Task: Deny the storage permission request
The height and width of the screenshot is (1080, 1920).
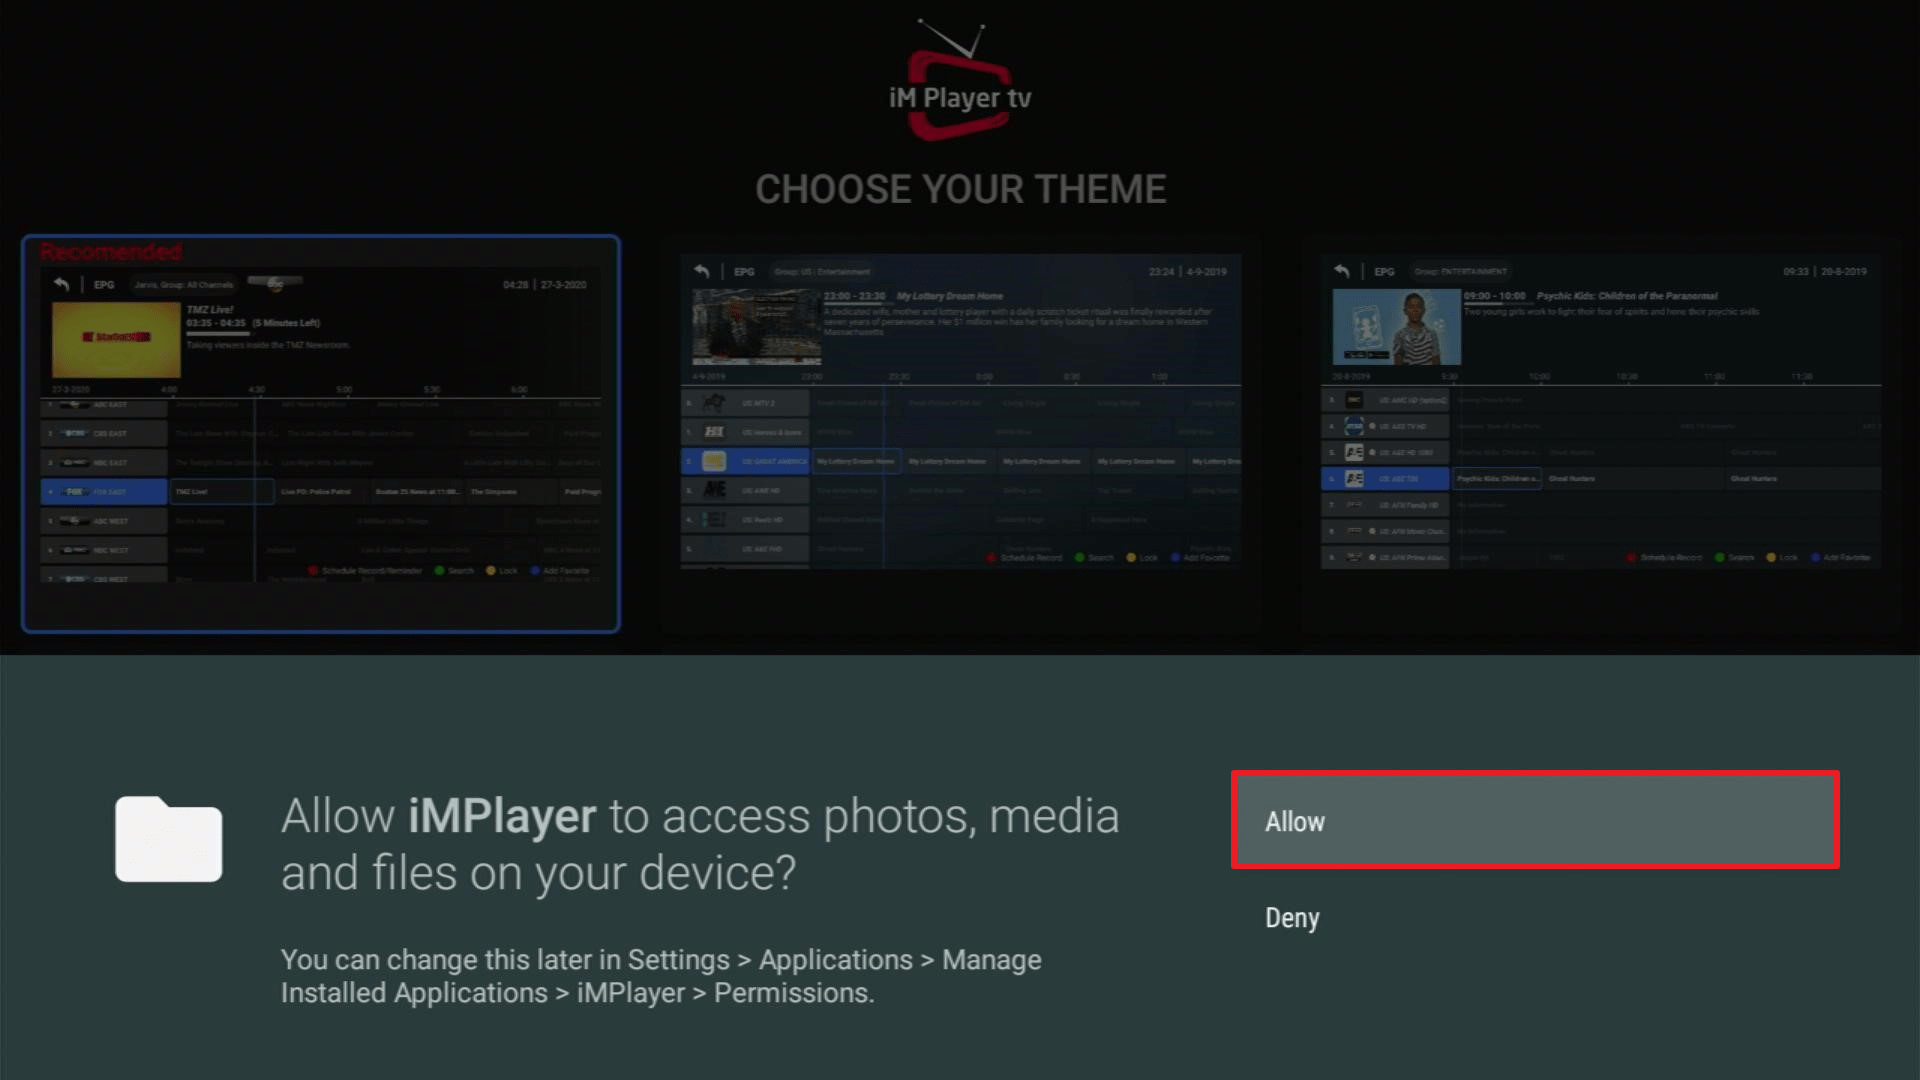Action: (x=1535, y=917)
